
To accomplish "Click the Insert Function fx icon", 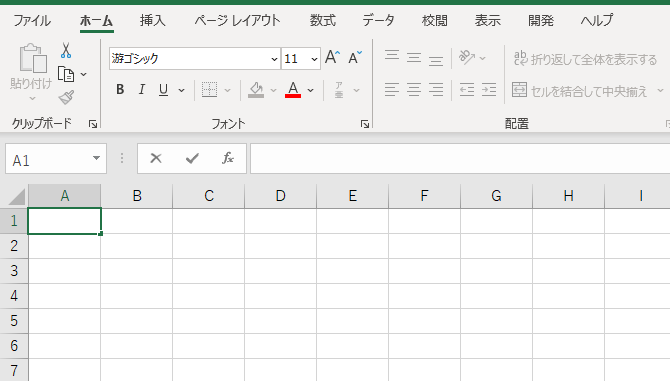I will [x=228, y=158].
